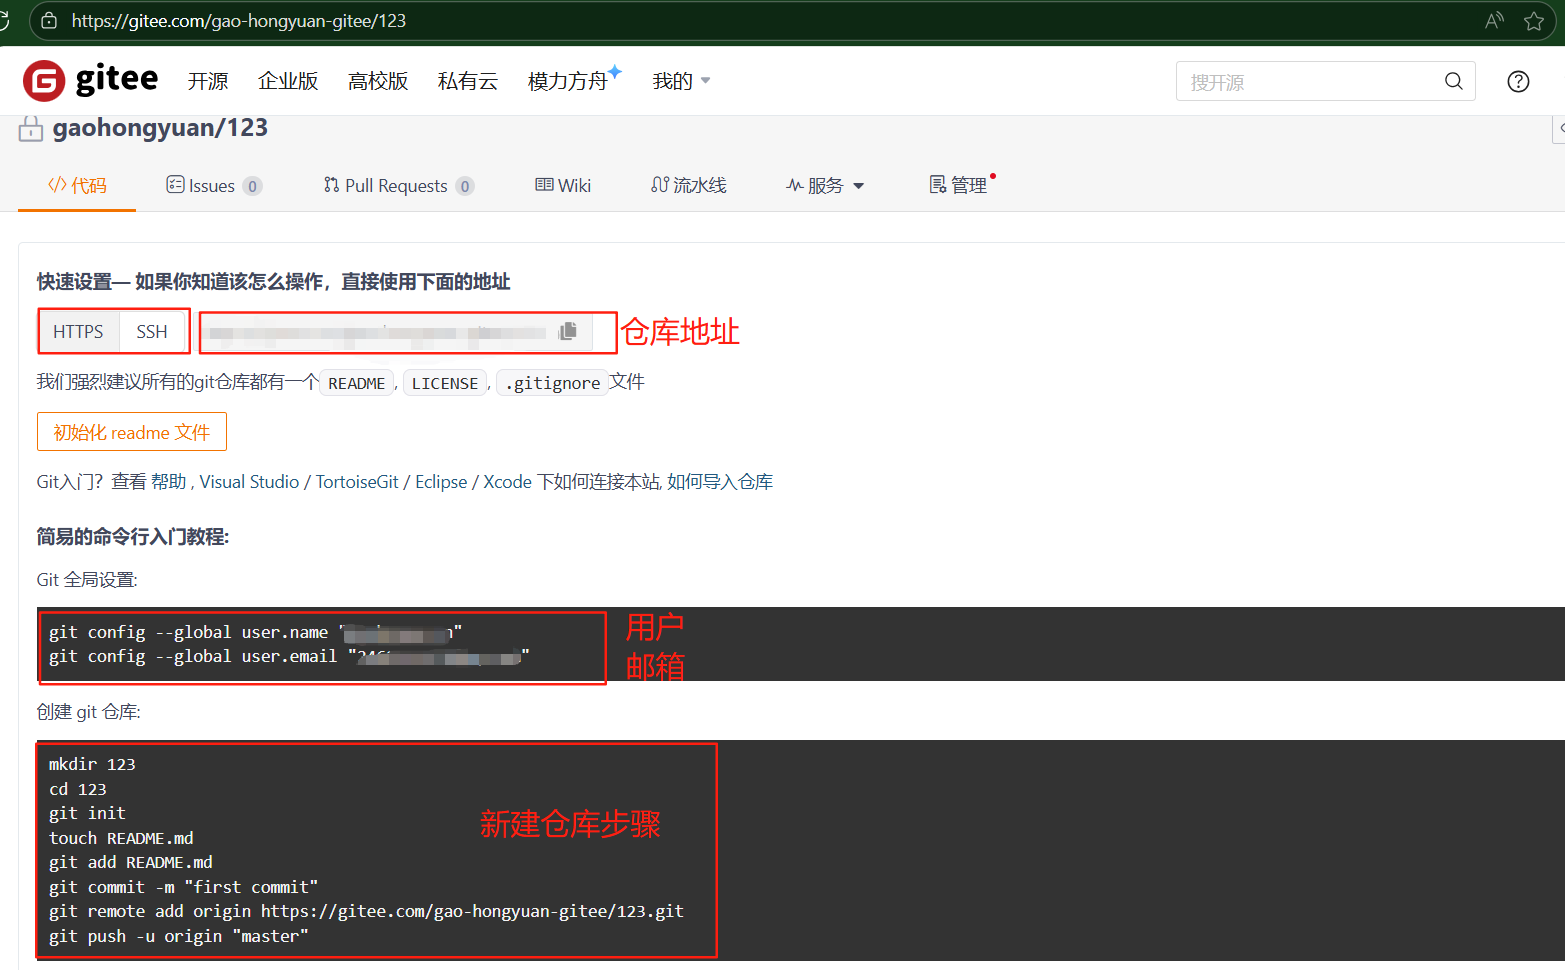Viewport: 1565px width, 970px height.
Task: Open the help question mark icon
Action: coord(1518,81)
